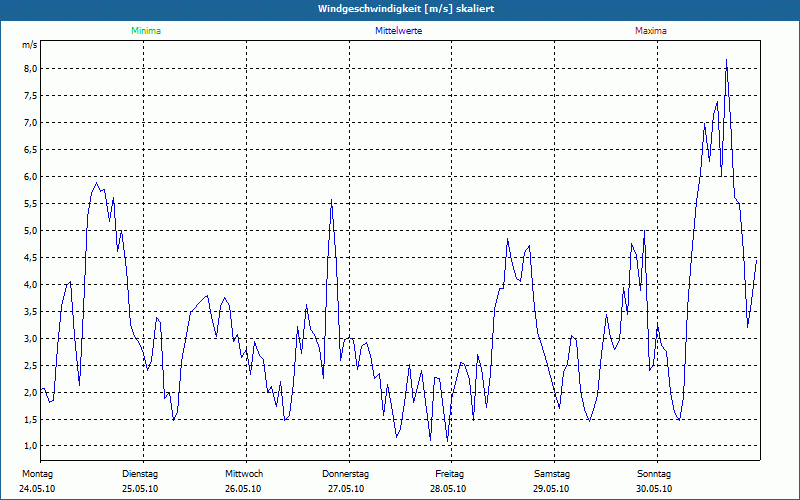This screenshot has height=500, width=800.
Task: Click the Samstag day label
Action: (x=552, y=474)
